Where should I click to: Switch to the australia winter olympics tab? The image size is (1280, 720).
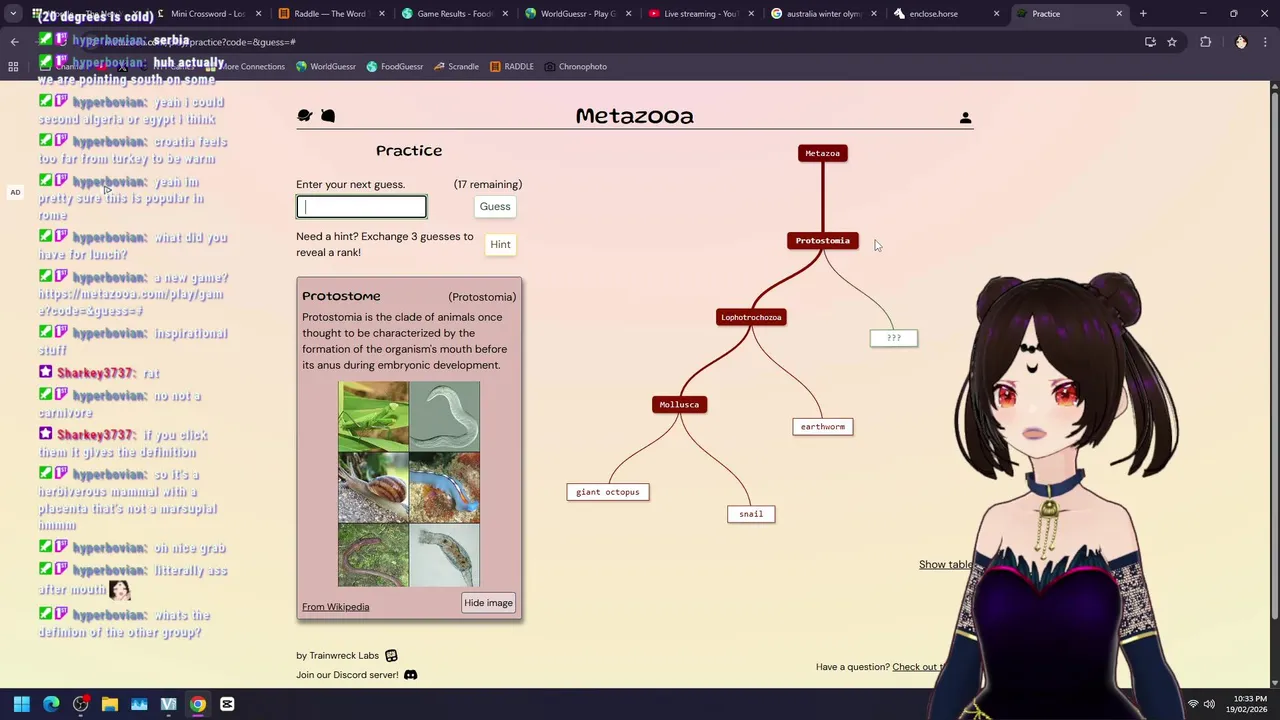click(x=822, y=14)
